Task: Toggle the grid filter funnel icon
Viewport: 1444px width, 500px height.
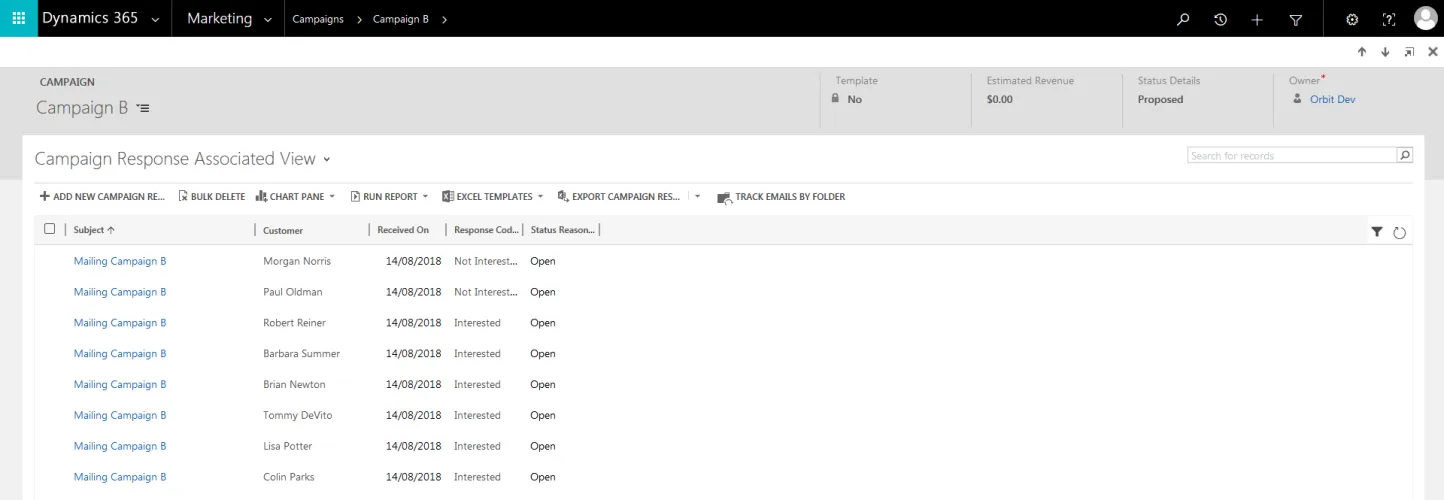Action: 1377,231
